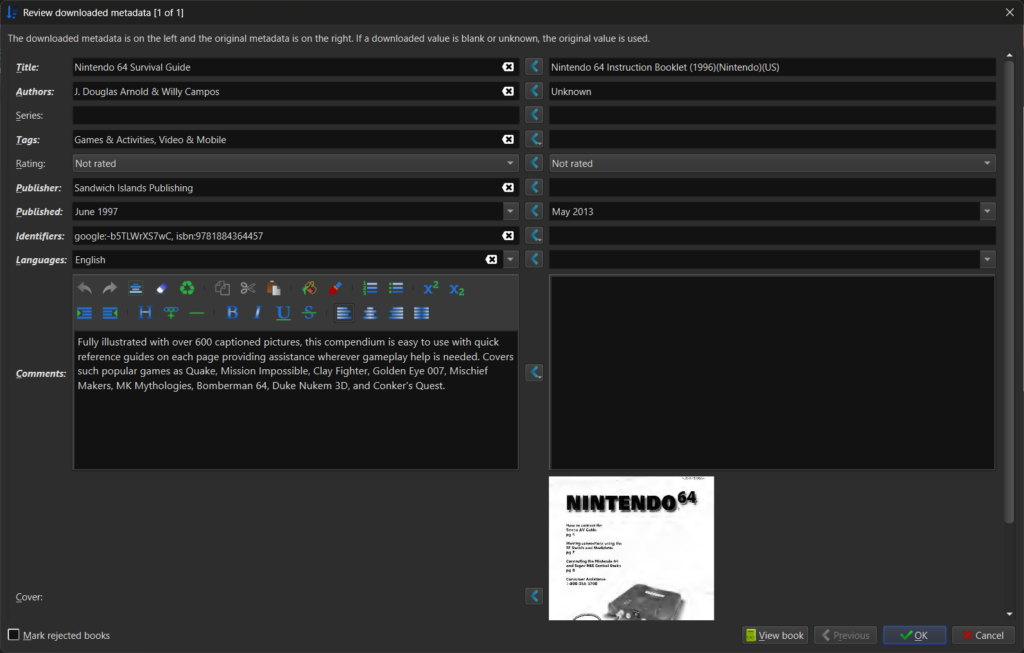The width and height of the screenshot is (1024, 653).
Task: Insert an ordered numbered list
Action: [x=370, y=288]
